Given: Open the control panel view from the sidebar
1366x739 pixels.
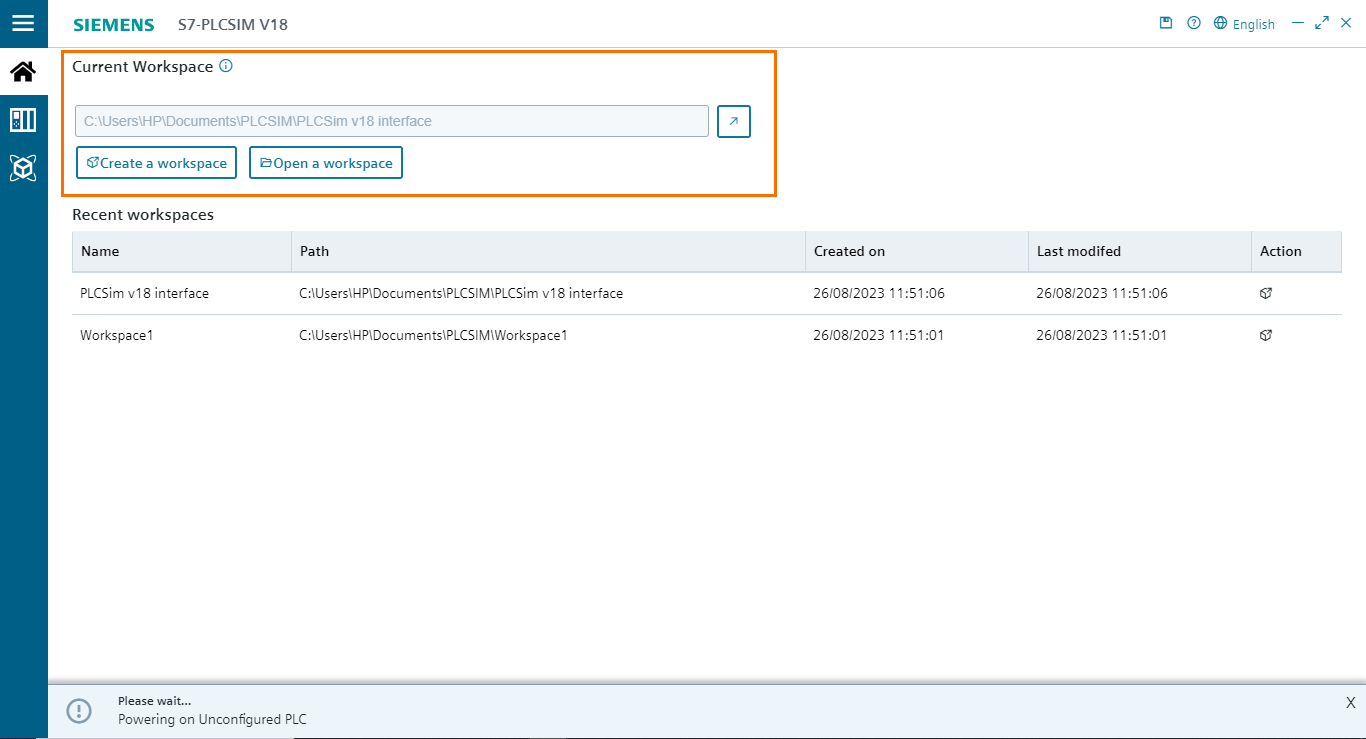Looking at the screenshot, I should click(23, 119).
